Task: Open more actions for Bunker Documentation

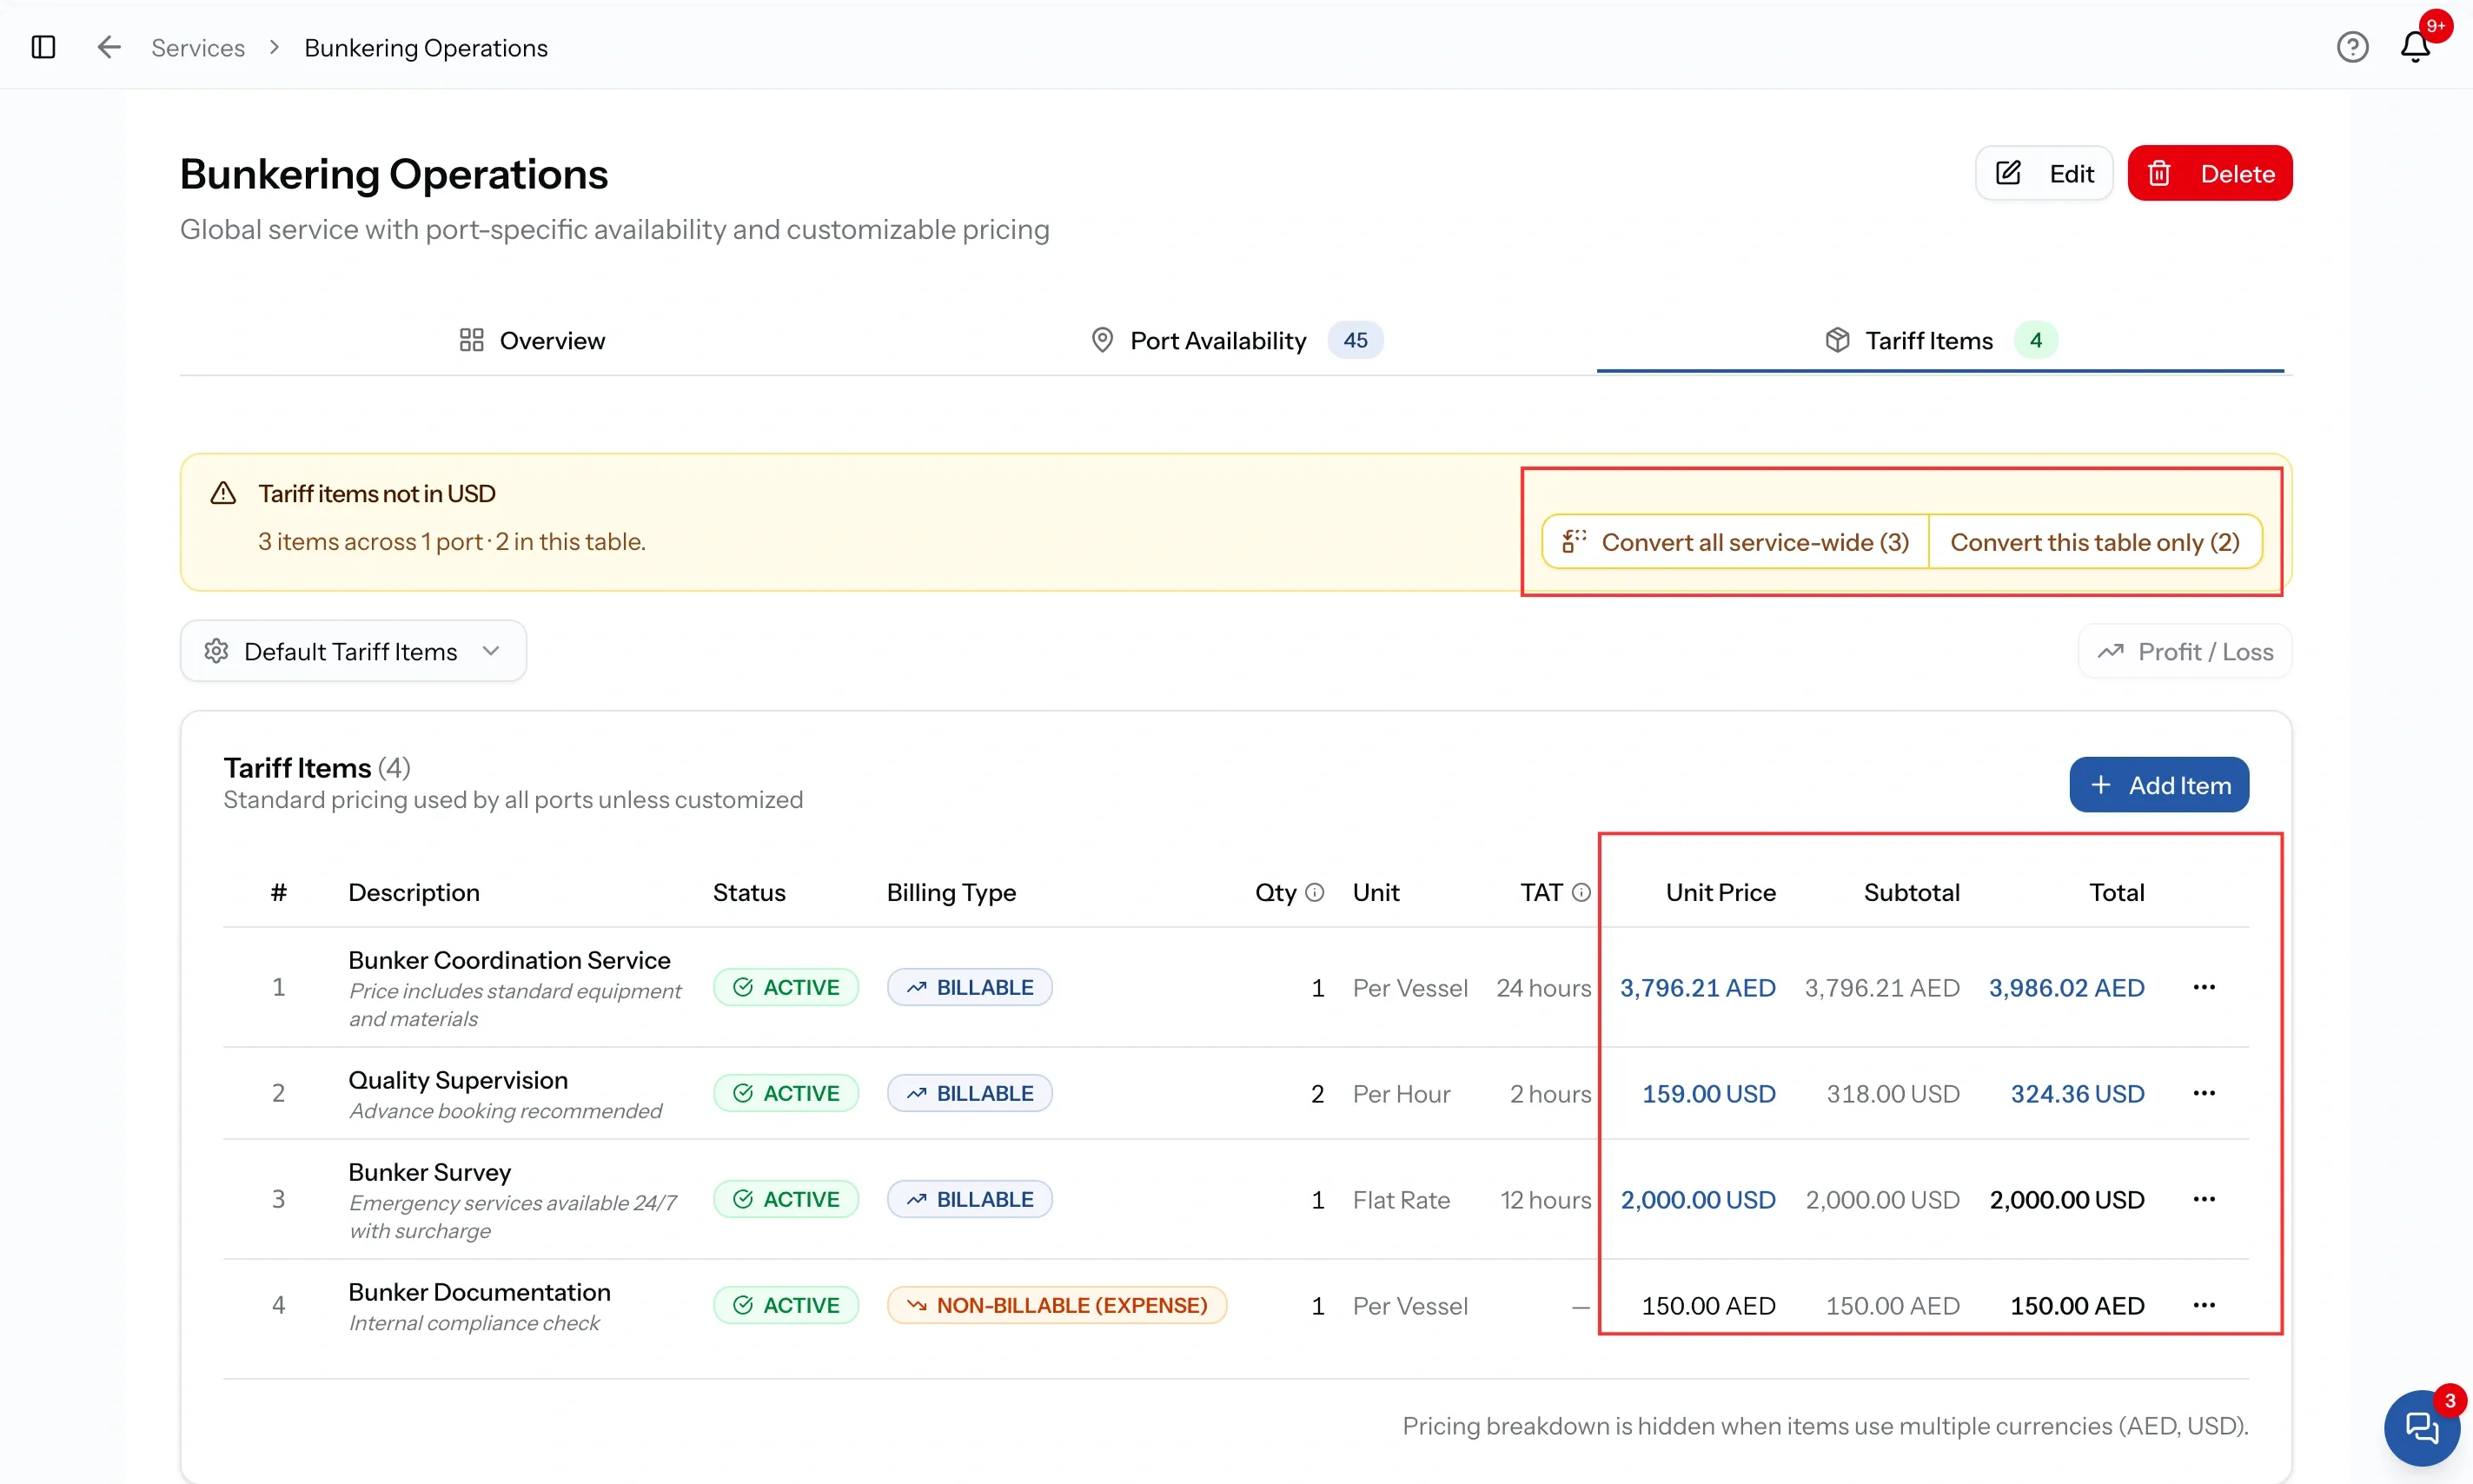Action: coord(2204,1305)
